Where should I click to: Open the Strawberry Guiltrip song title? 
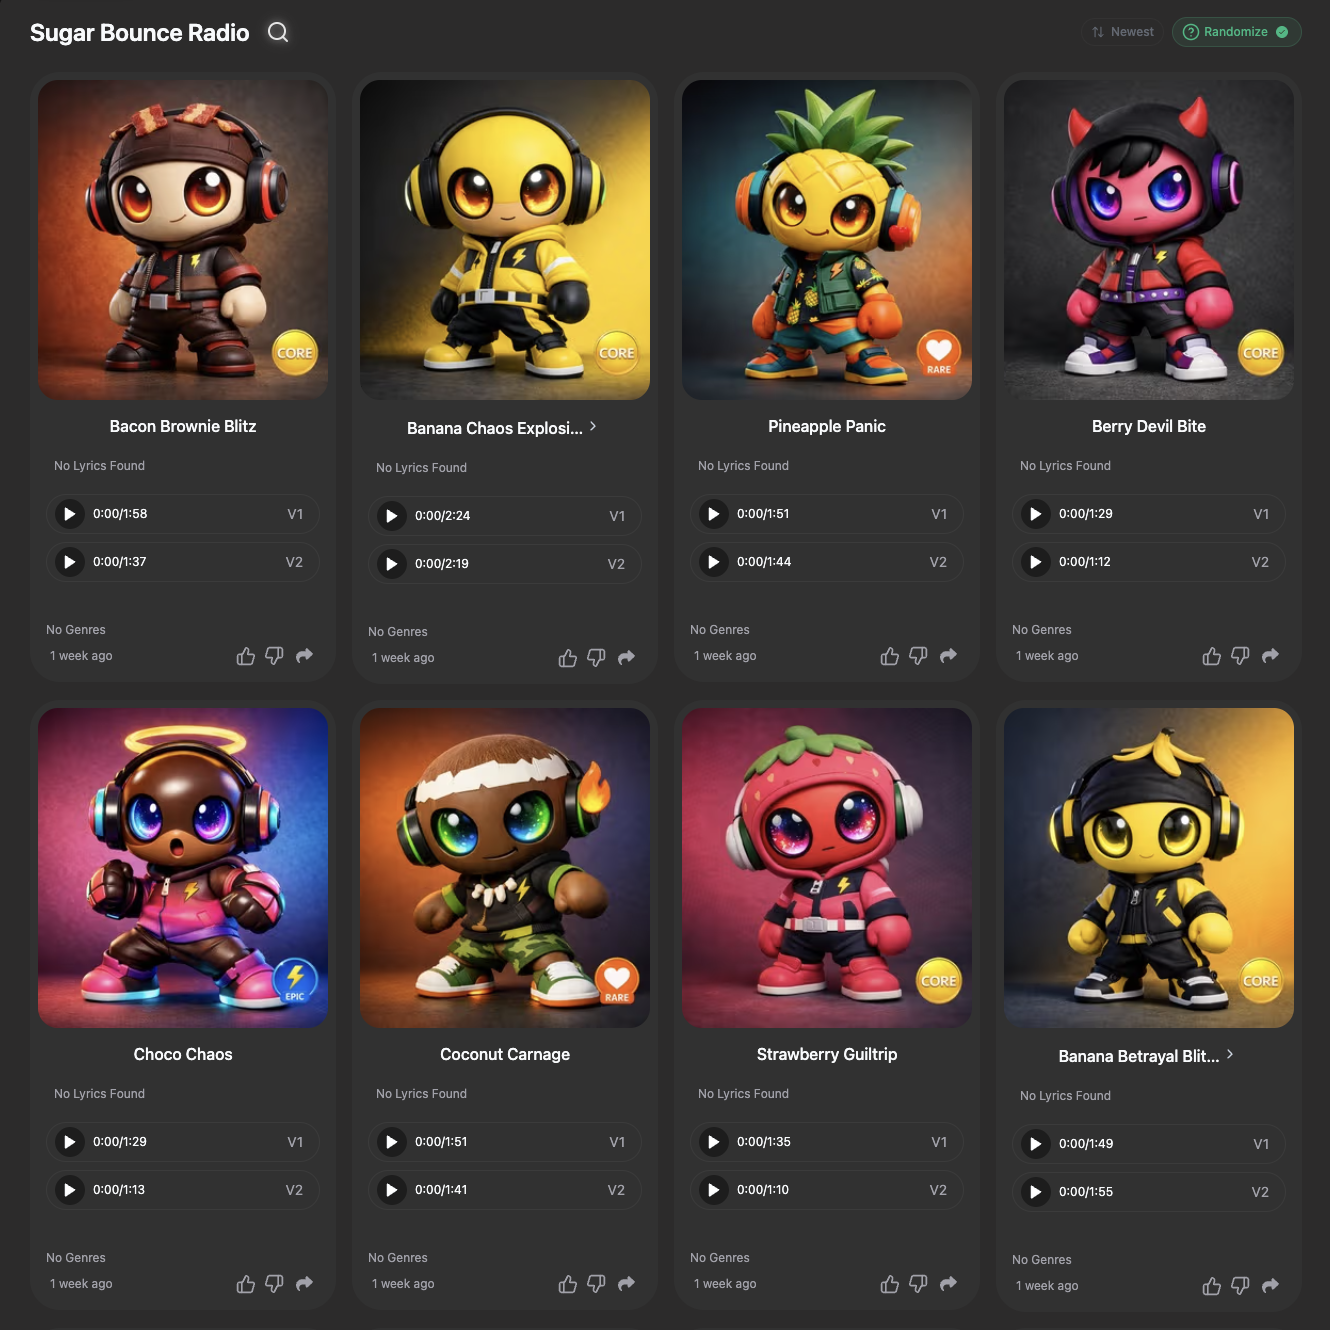[x=827, y=1054]
